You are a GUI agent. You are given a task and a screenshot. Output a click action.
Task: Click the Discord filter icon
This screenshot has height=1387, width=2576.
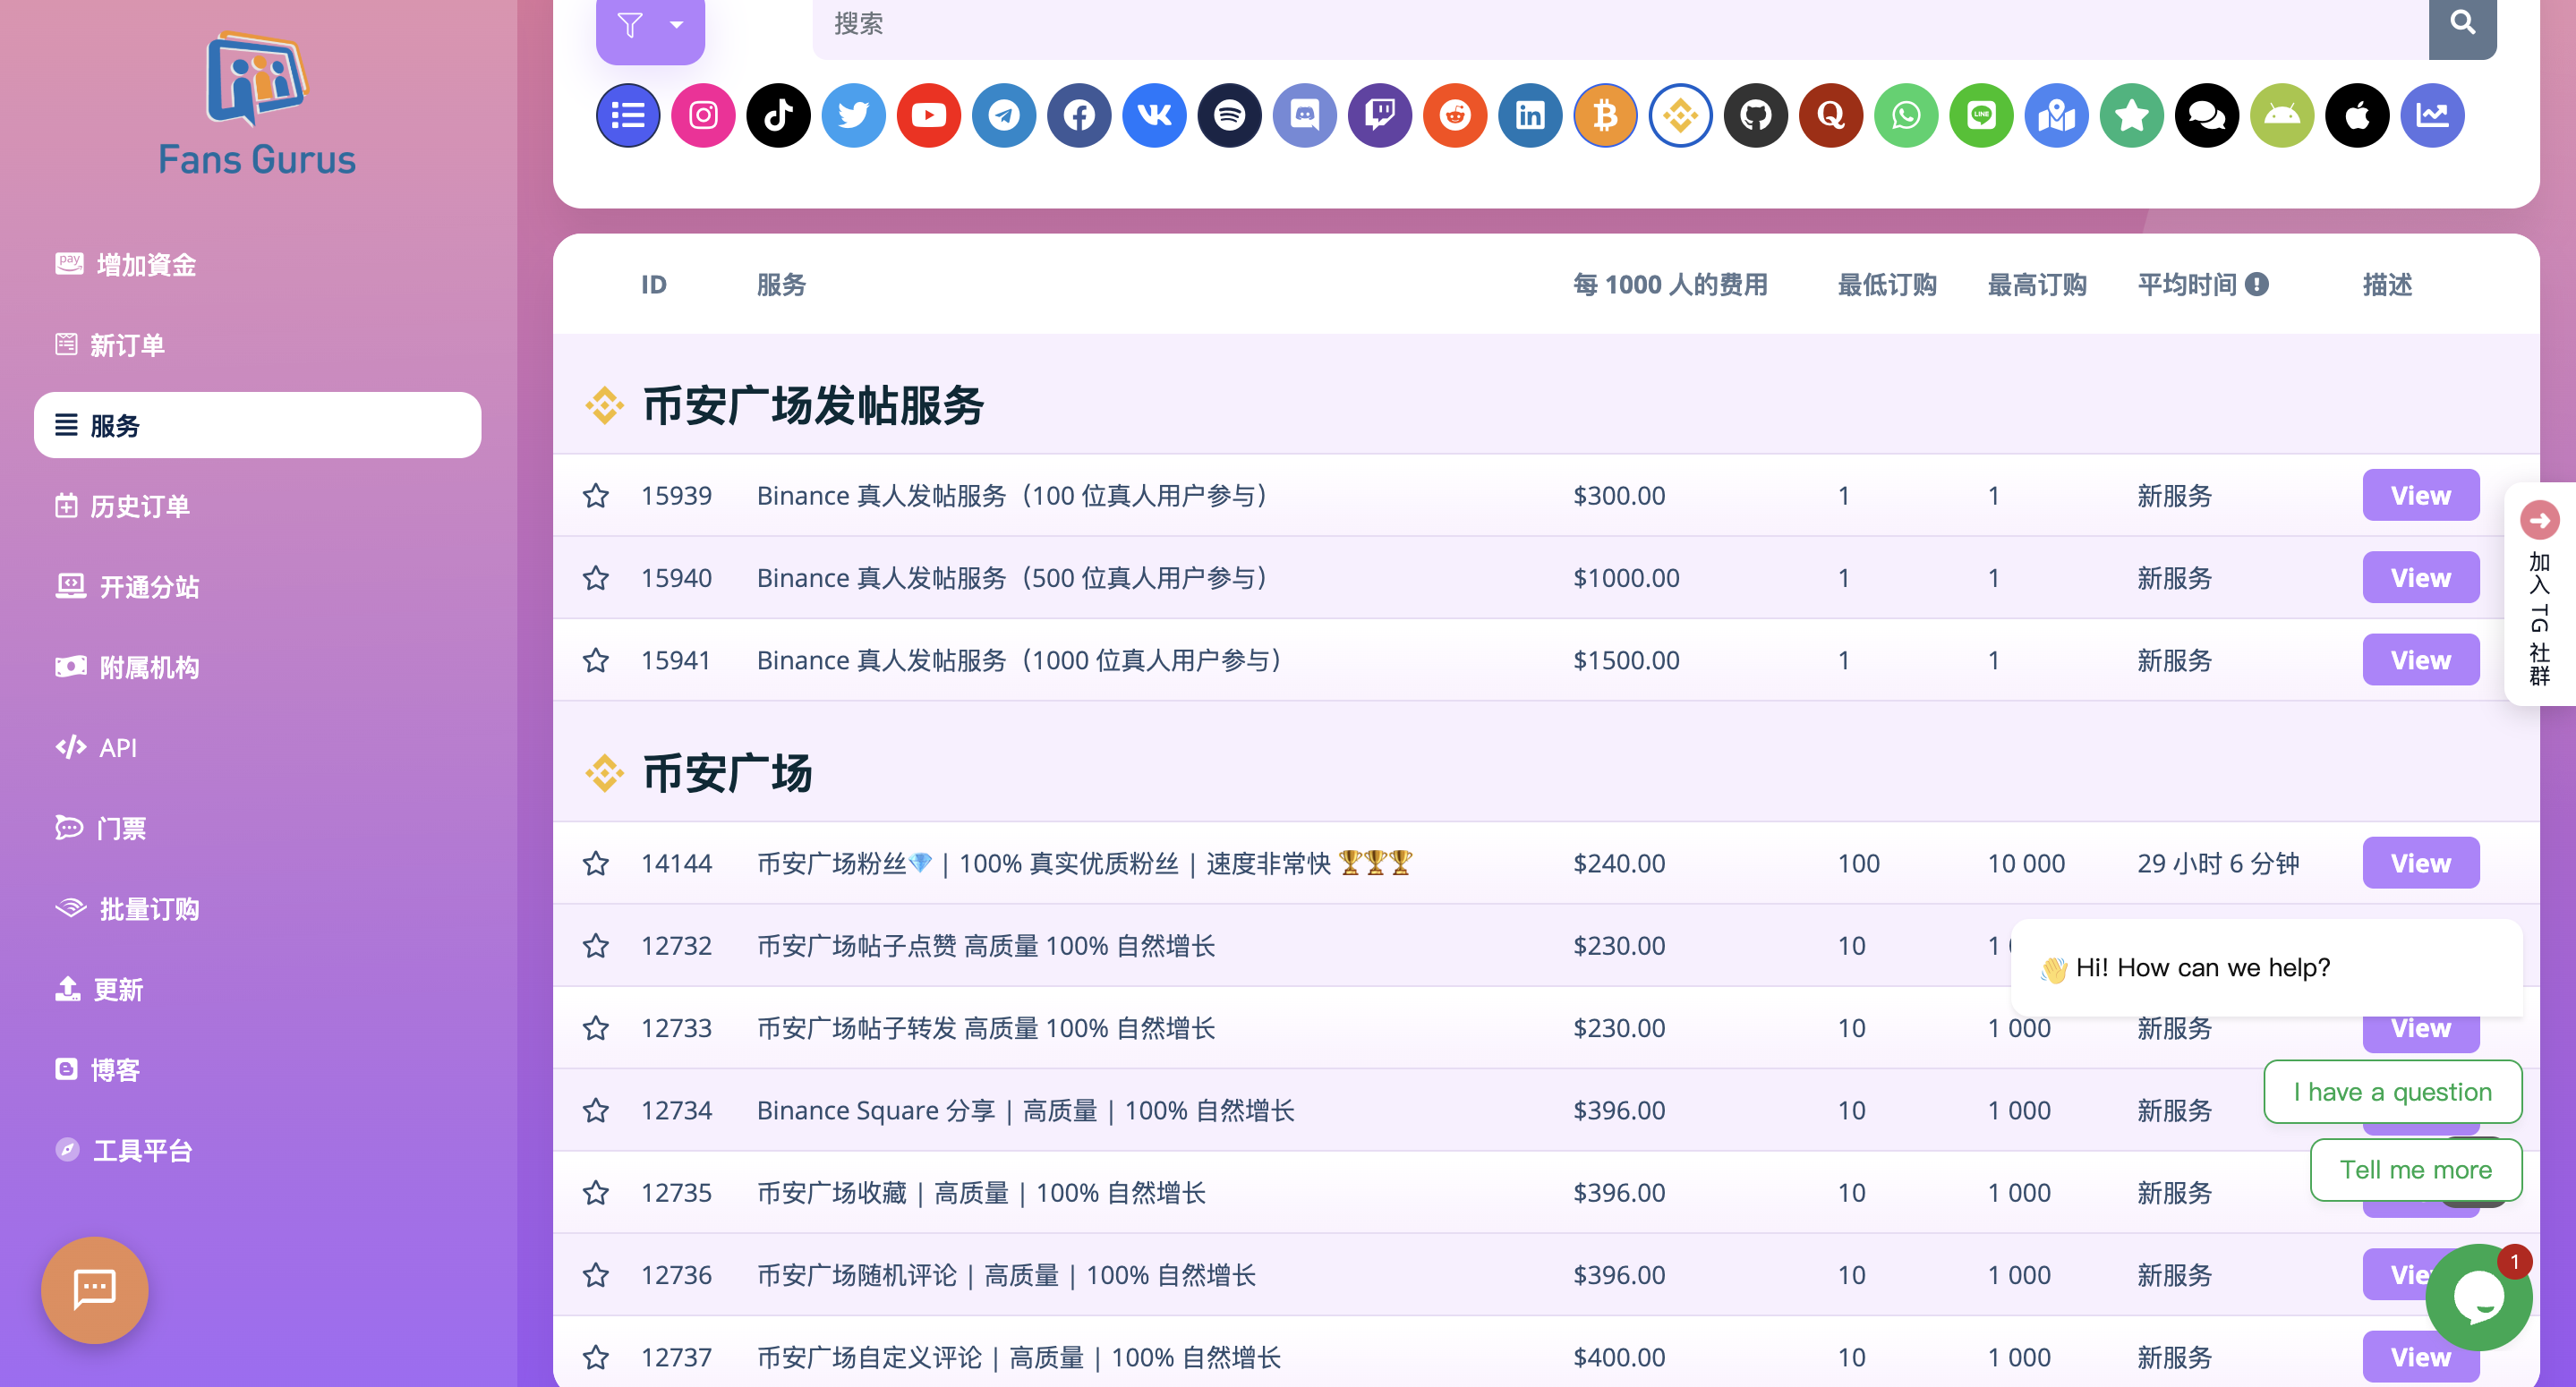click(1305, 116)
